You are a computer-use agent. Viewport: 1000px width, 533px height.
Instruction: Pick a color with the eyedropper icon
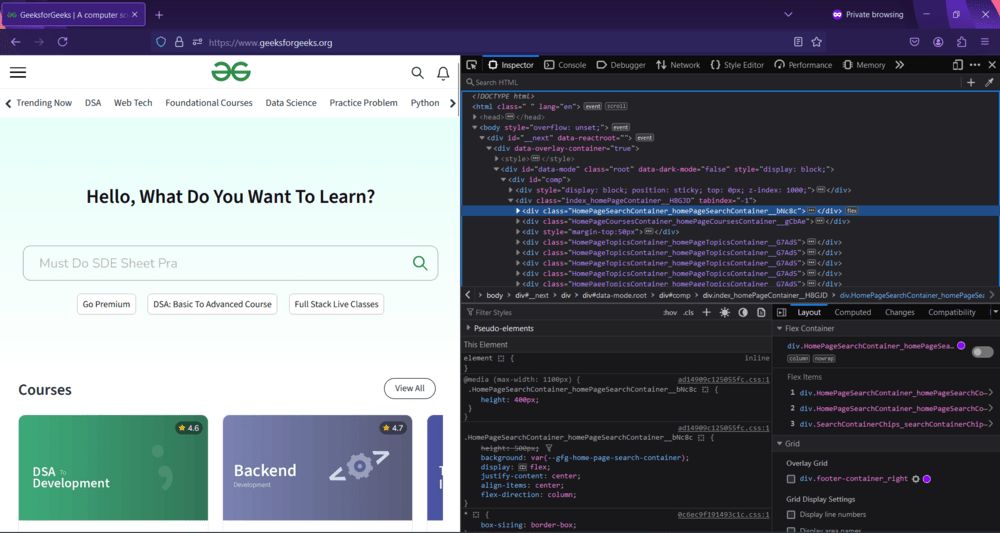[989, 82]
